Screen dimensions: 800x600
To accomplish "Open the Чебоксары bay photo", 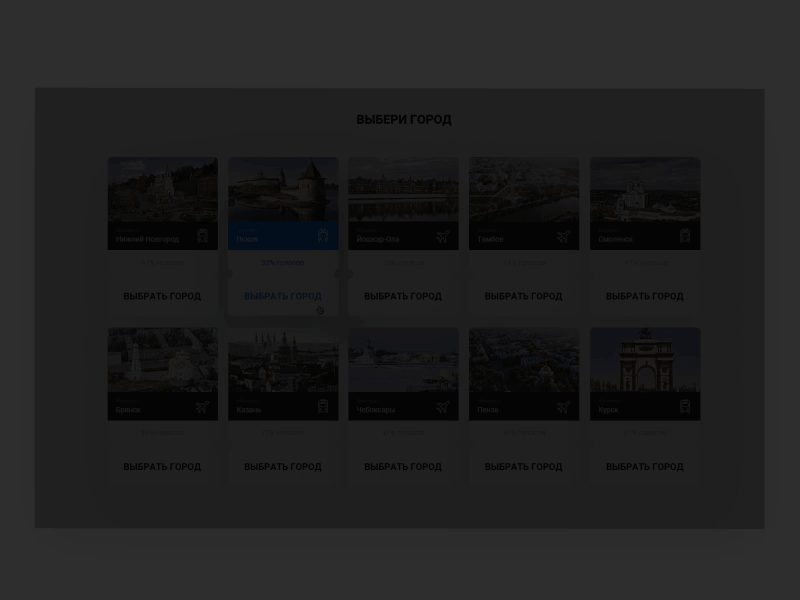I will coord(404,360).
